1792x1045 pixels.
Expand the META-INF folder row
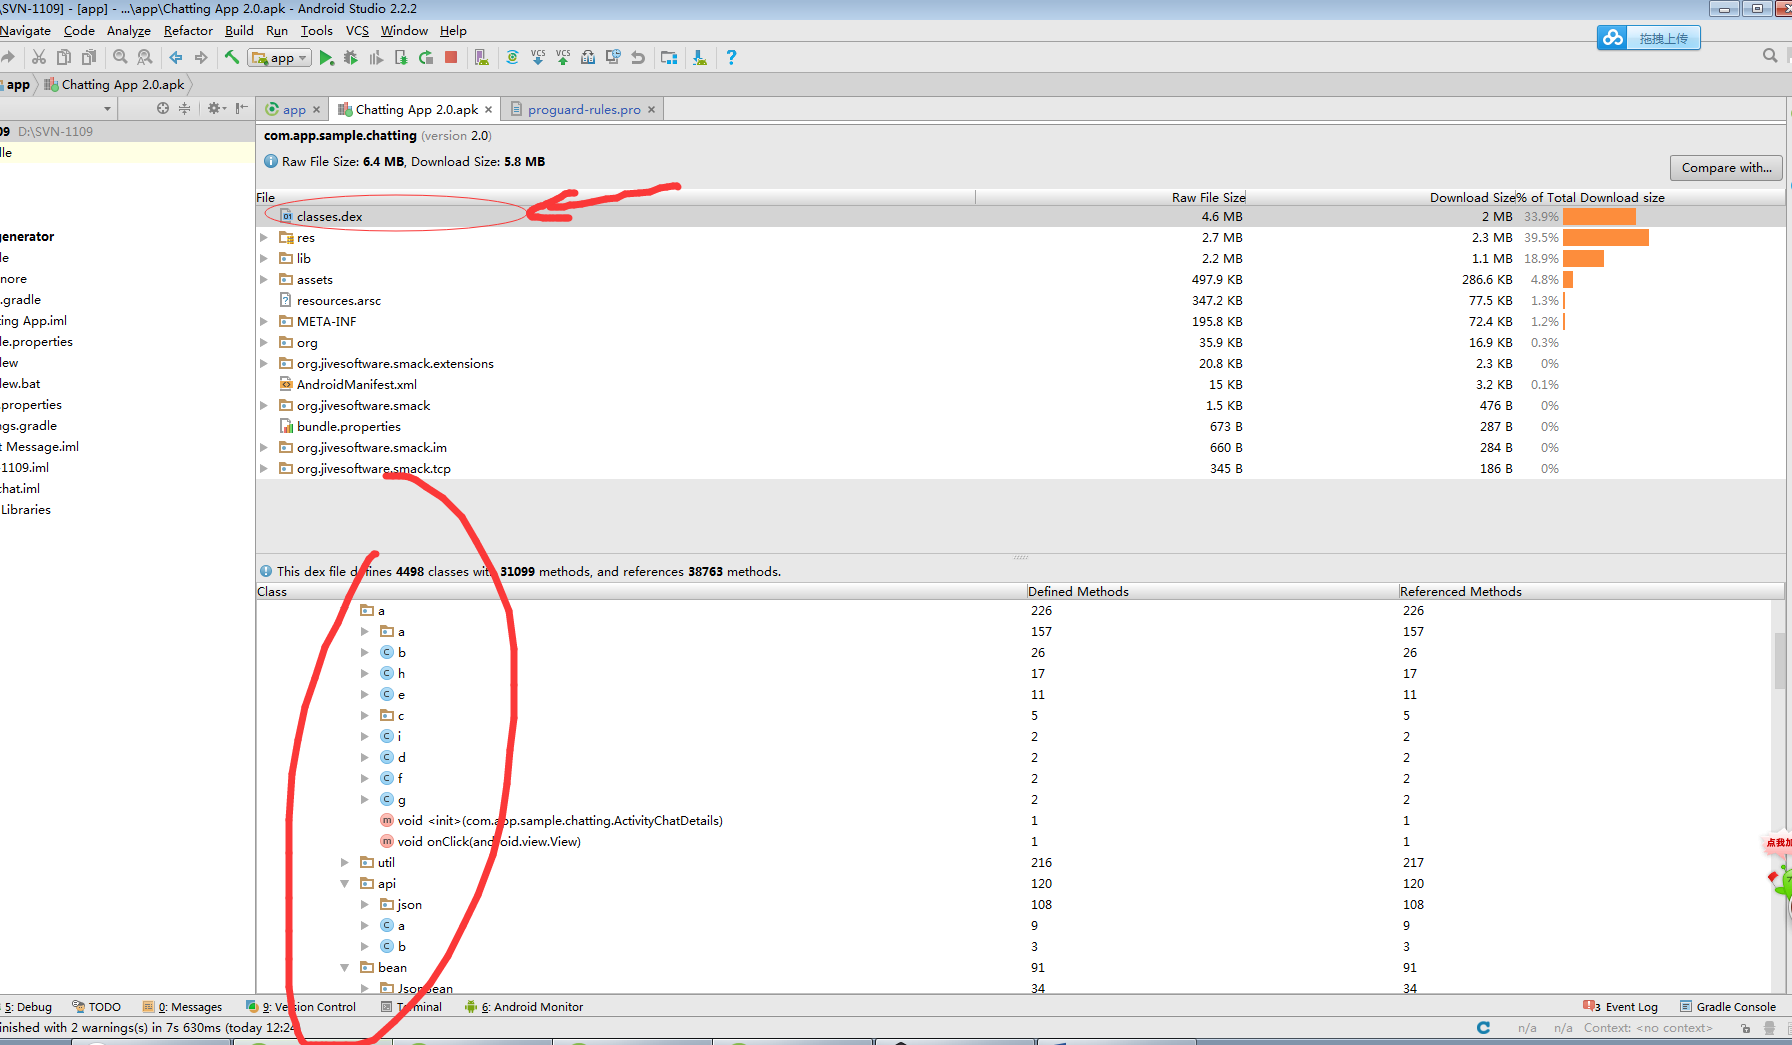point(264,321)
